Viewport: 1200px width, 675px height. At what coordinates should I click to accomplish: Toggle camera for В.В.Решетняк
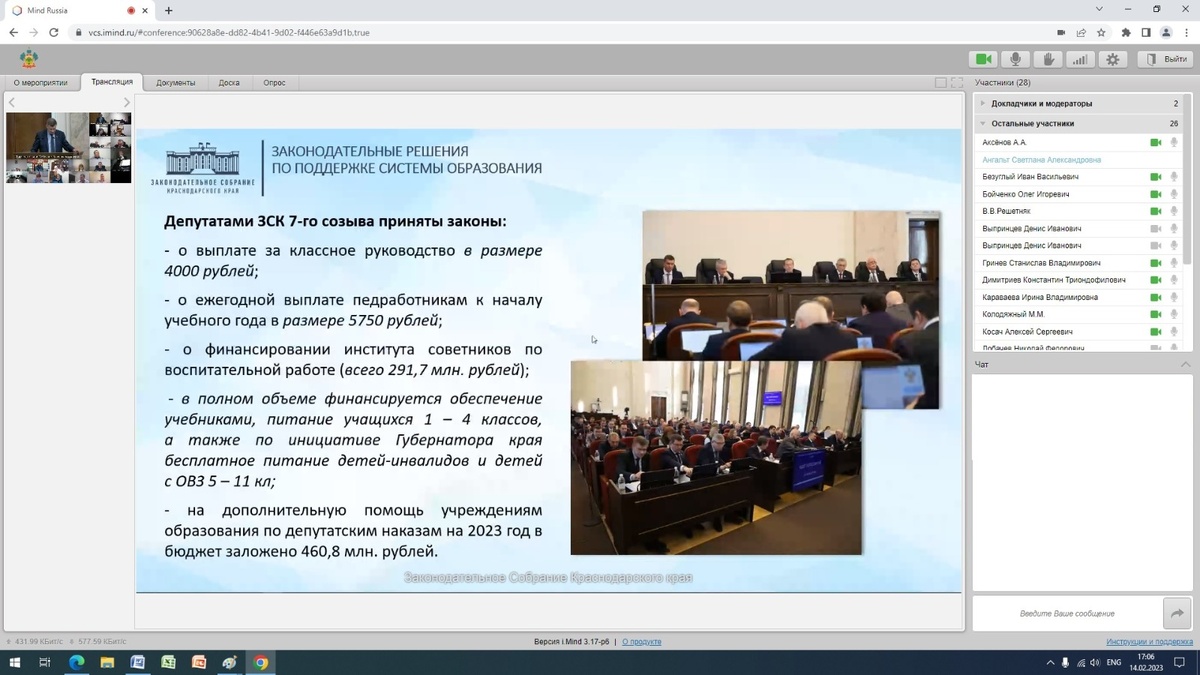1156,211
